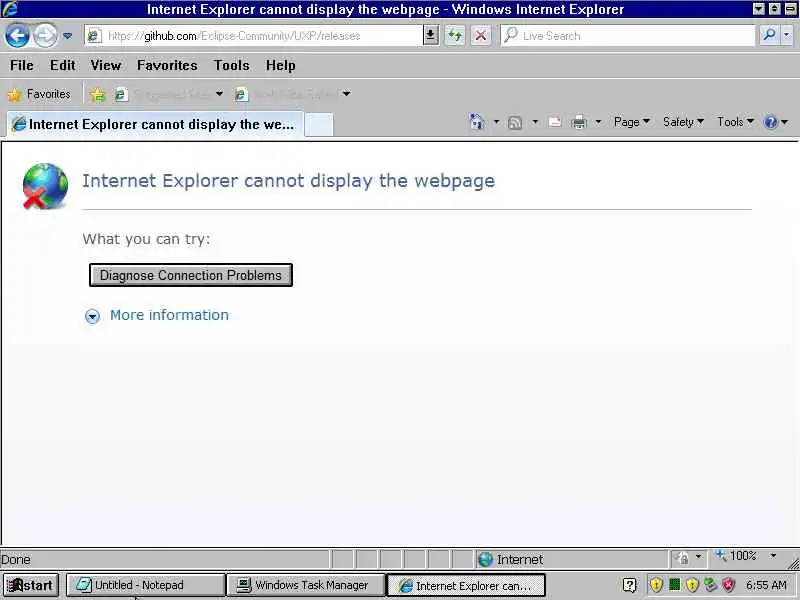Click the green Refresh button

coord(455,36)
